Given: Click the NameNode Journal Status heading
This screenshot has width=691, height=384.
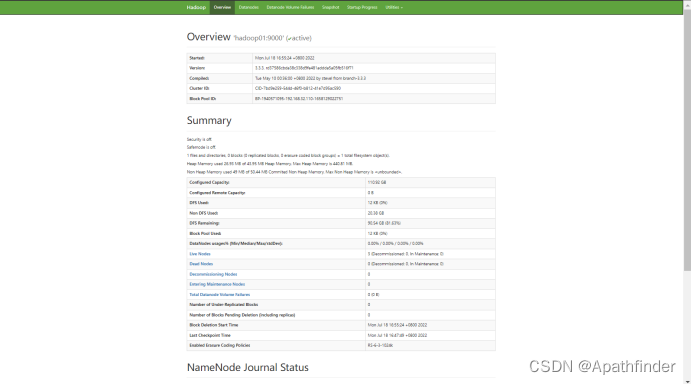Looking at the screenshot, I should coord(248,367).
